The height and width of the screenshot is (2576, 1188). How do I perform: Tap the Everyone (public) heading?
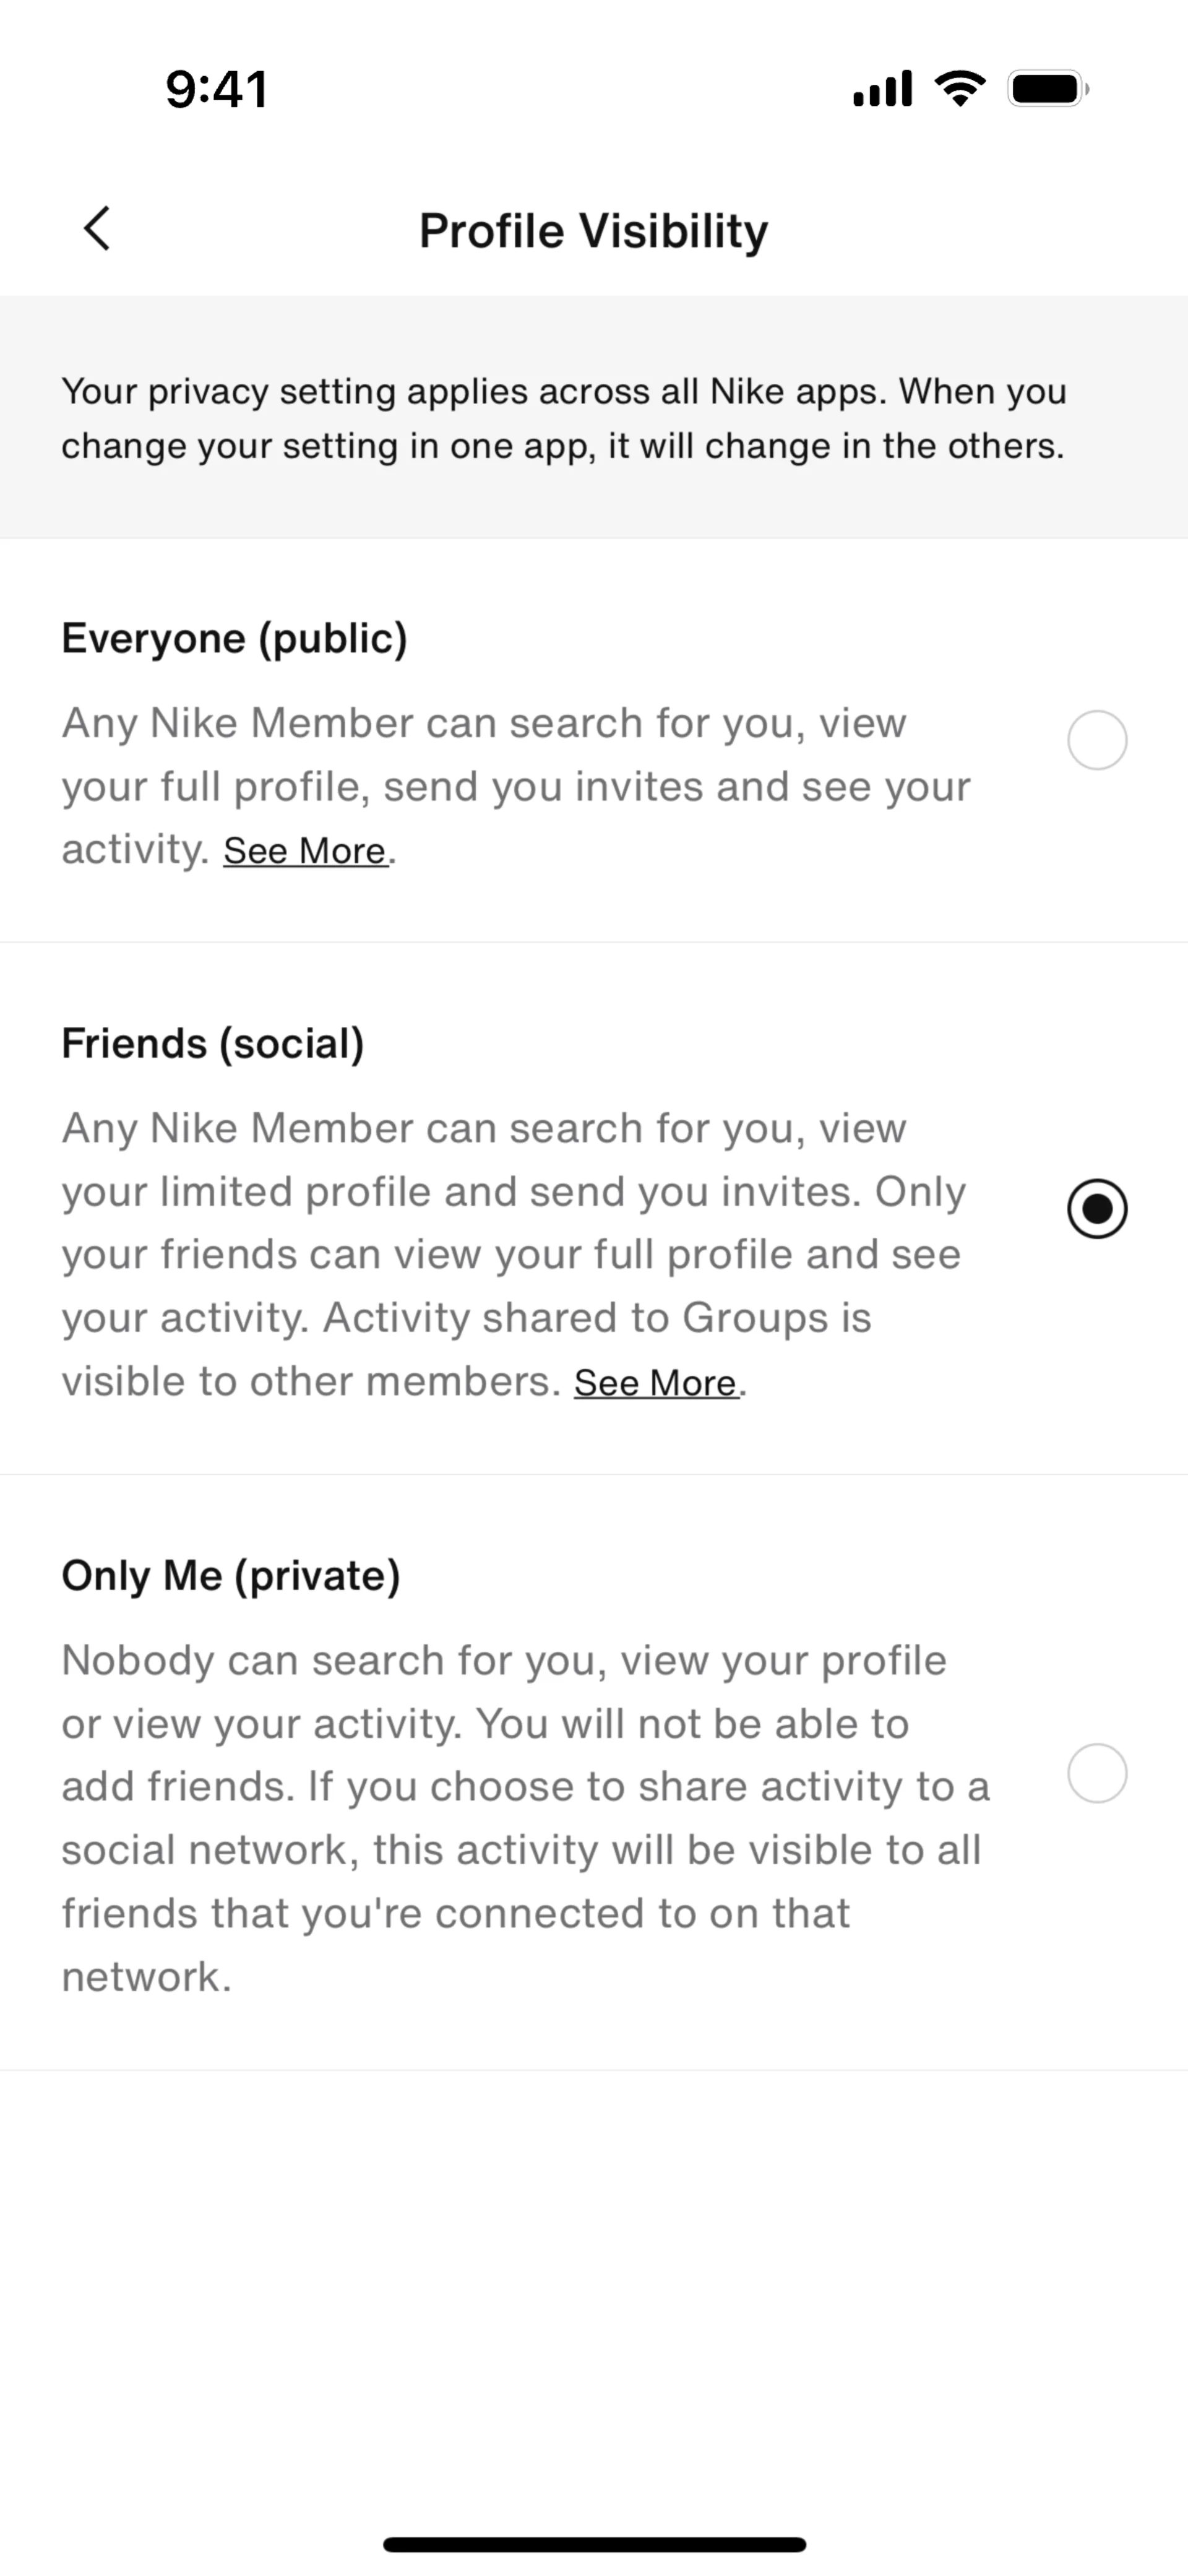pyautogui.click(x=234, y=638)
